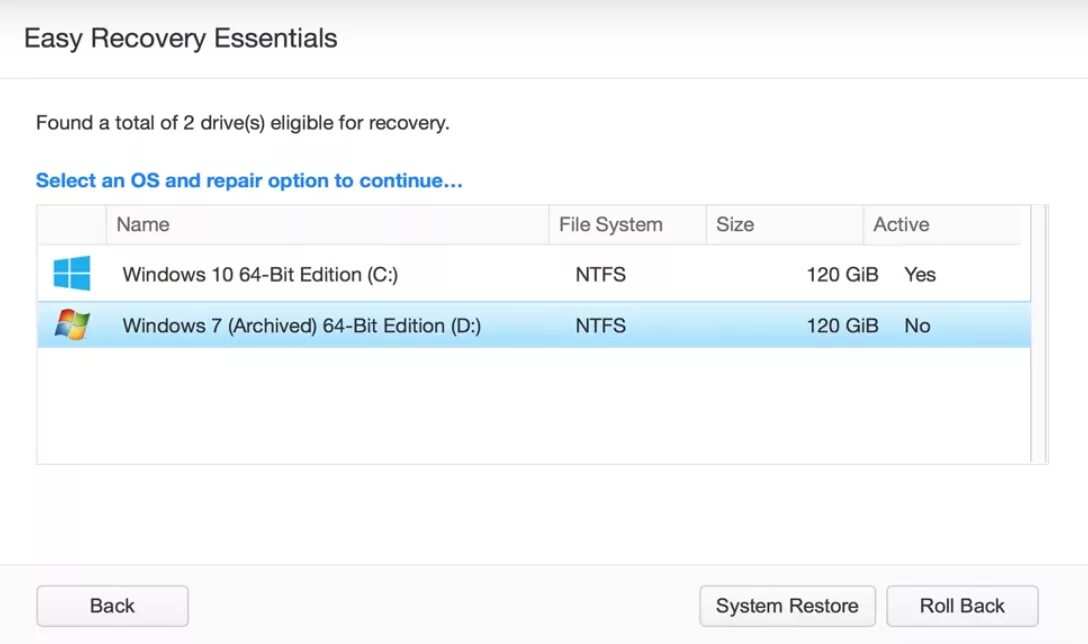Click the empty area of drive list
The image size is (1088, 644).
[x=530, y=405]
